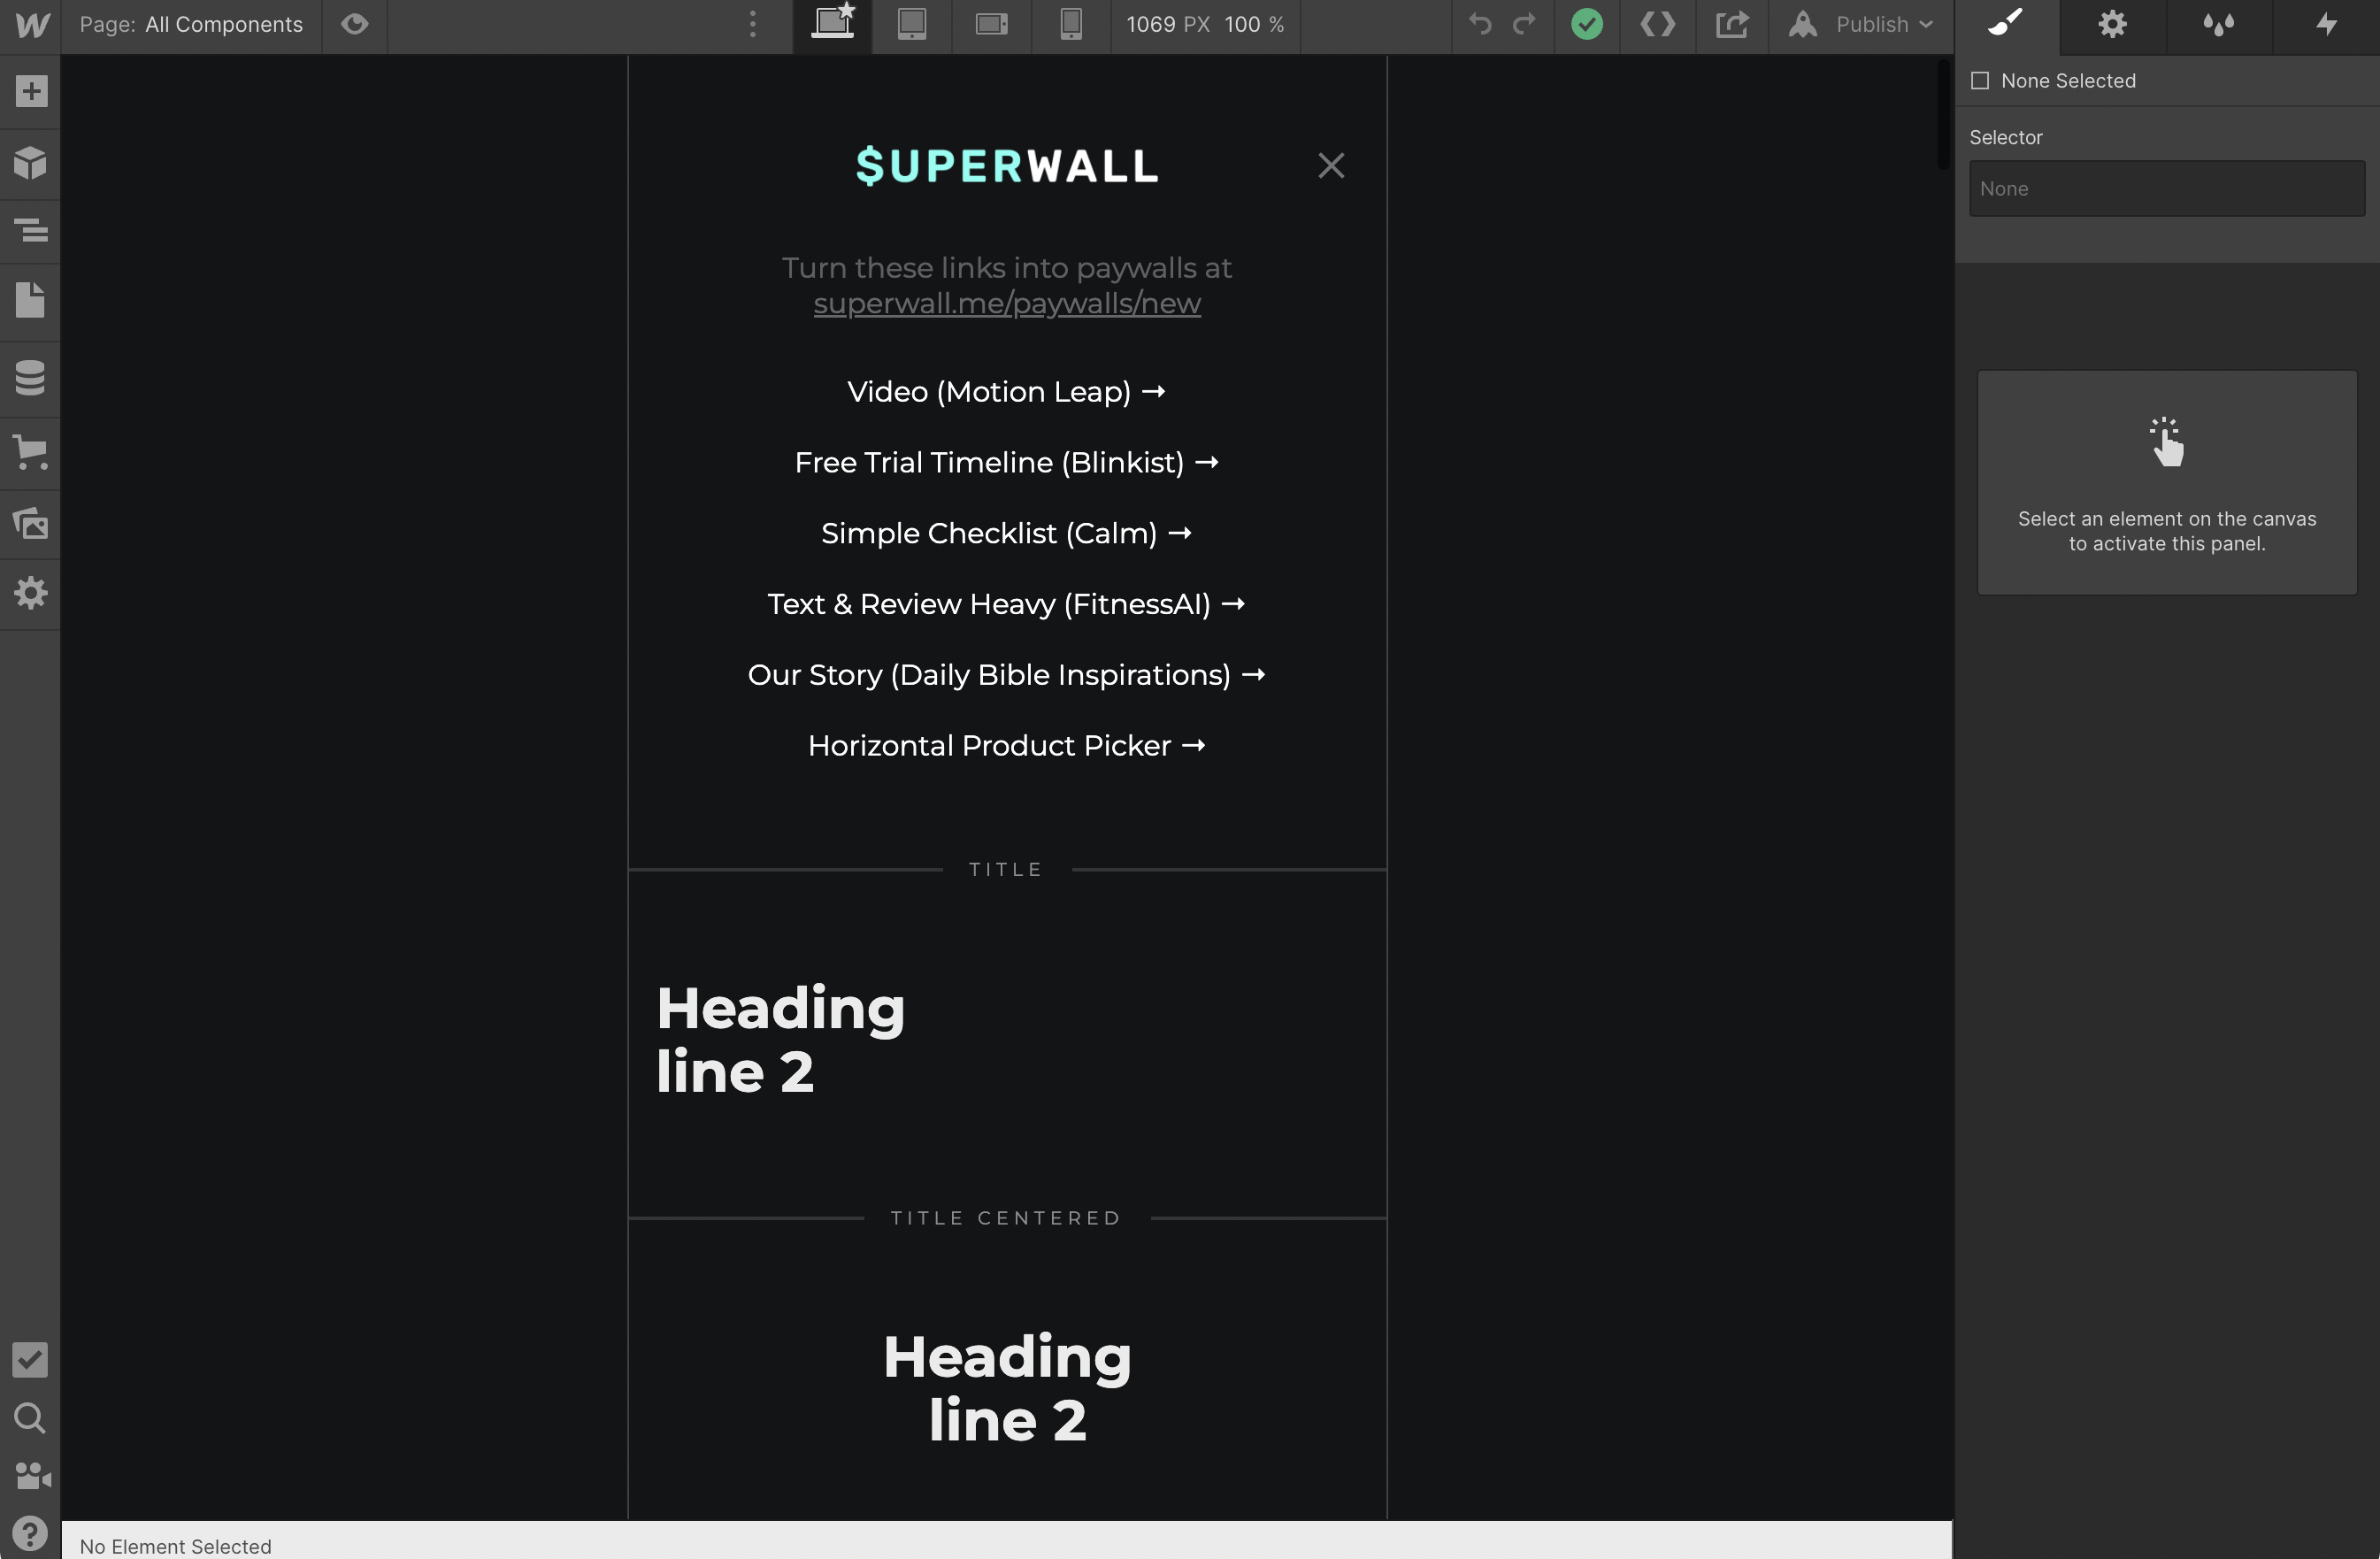Open the CMS Collections panel
This screenshot has height=1559, width=2380.
[x=30, y=378]
